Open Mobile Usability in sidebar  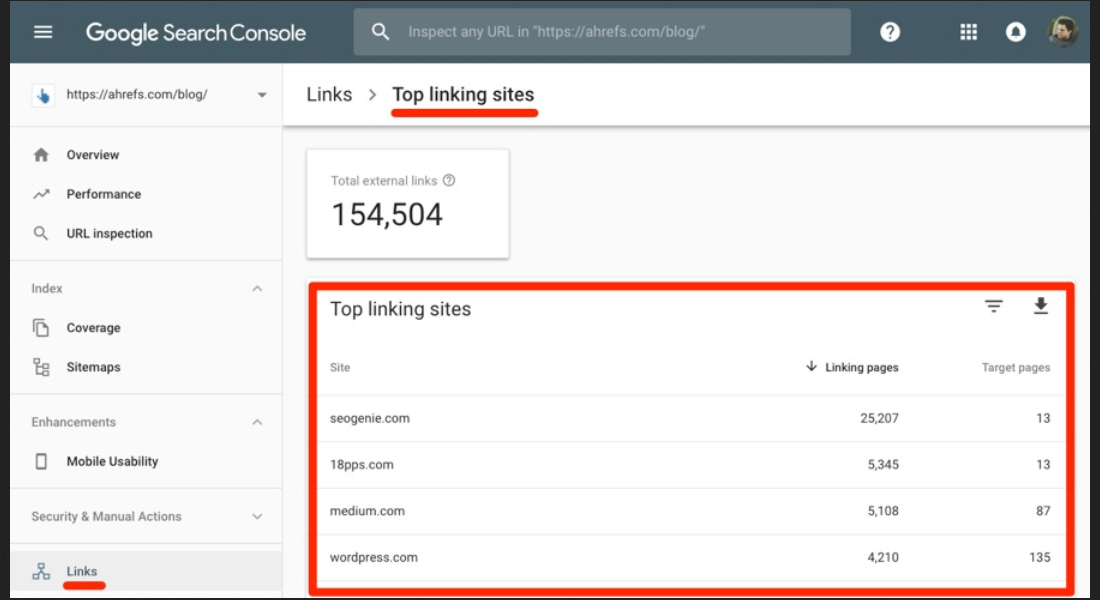click(146, 461)
